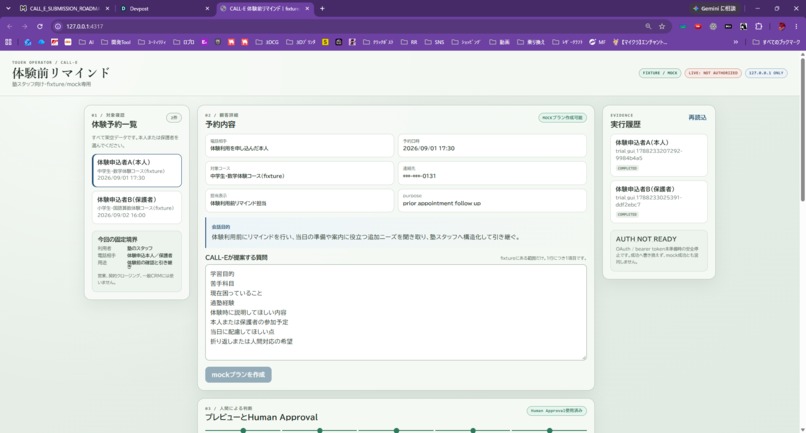
Task: Expand the 開発Tool bookmark folder
Action: tap(116, 42)
